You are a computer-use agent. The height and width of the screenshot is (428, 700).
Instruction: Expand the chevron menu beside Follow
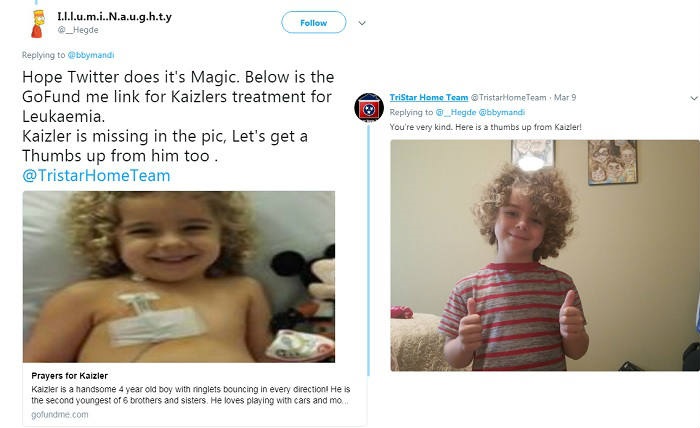click(362, 22)
